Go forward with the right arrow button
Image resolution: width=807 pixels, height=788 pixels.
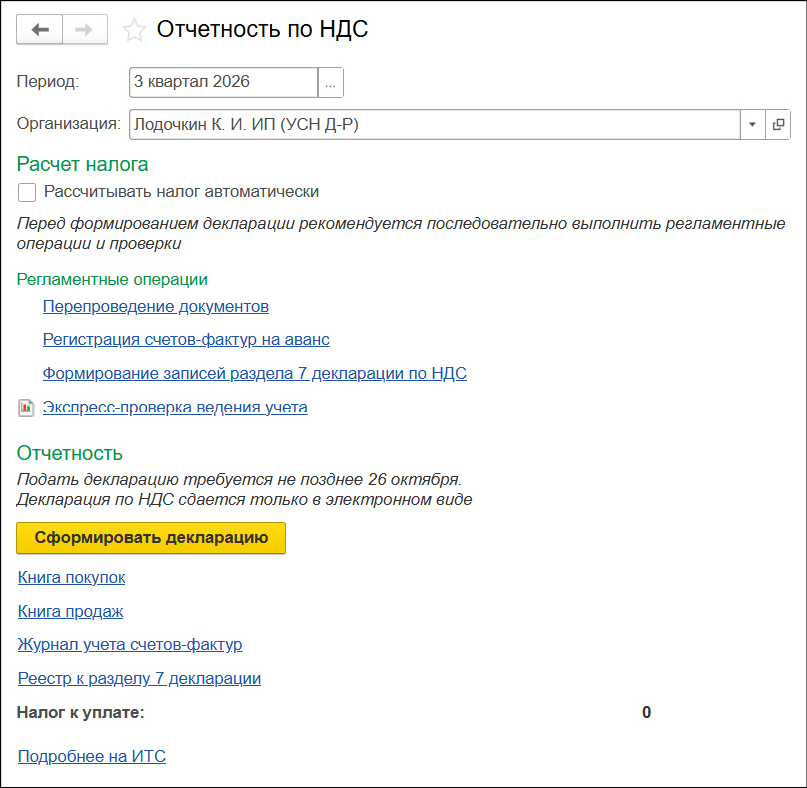click(x=85, y=30)
